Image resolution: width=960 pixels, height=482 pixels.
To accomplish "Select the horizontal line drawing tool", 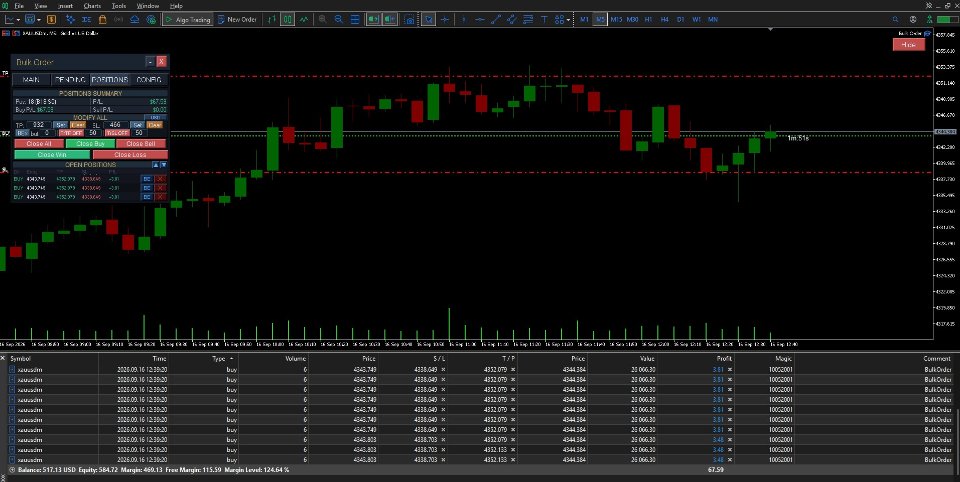I will [480, 20].
